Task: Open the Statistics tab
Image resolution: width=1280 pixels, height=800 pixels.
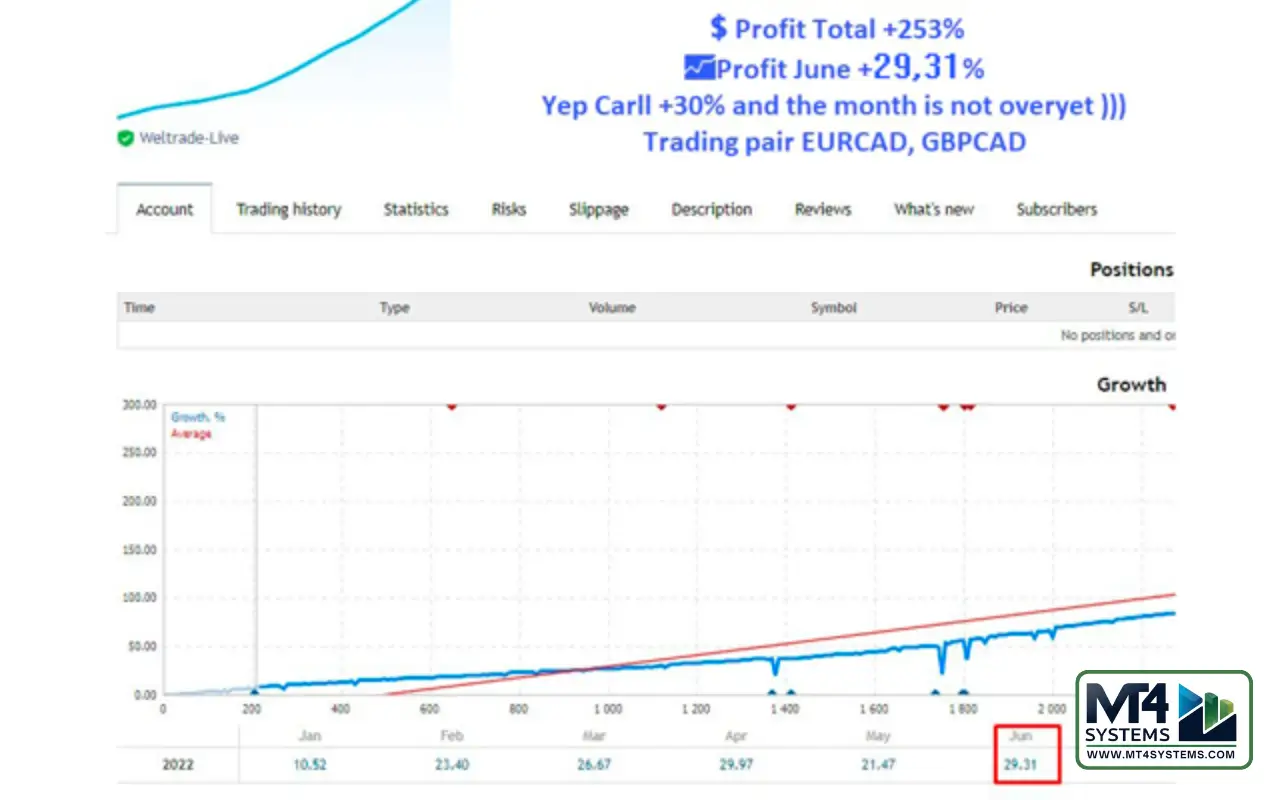Action: 415,210
